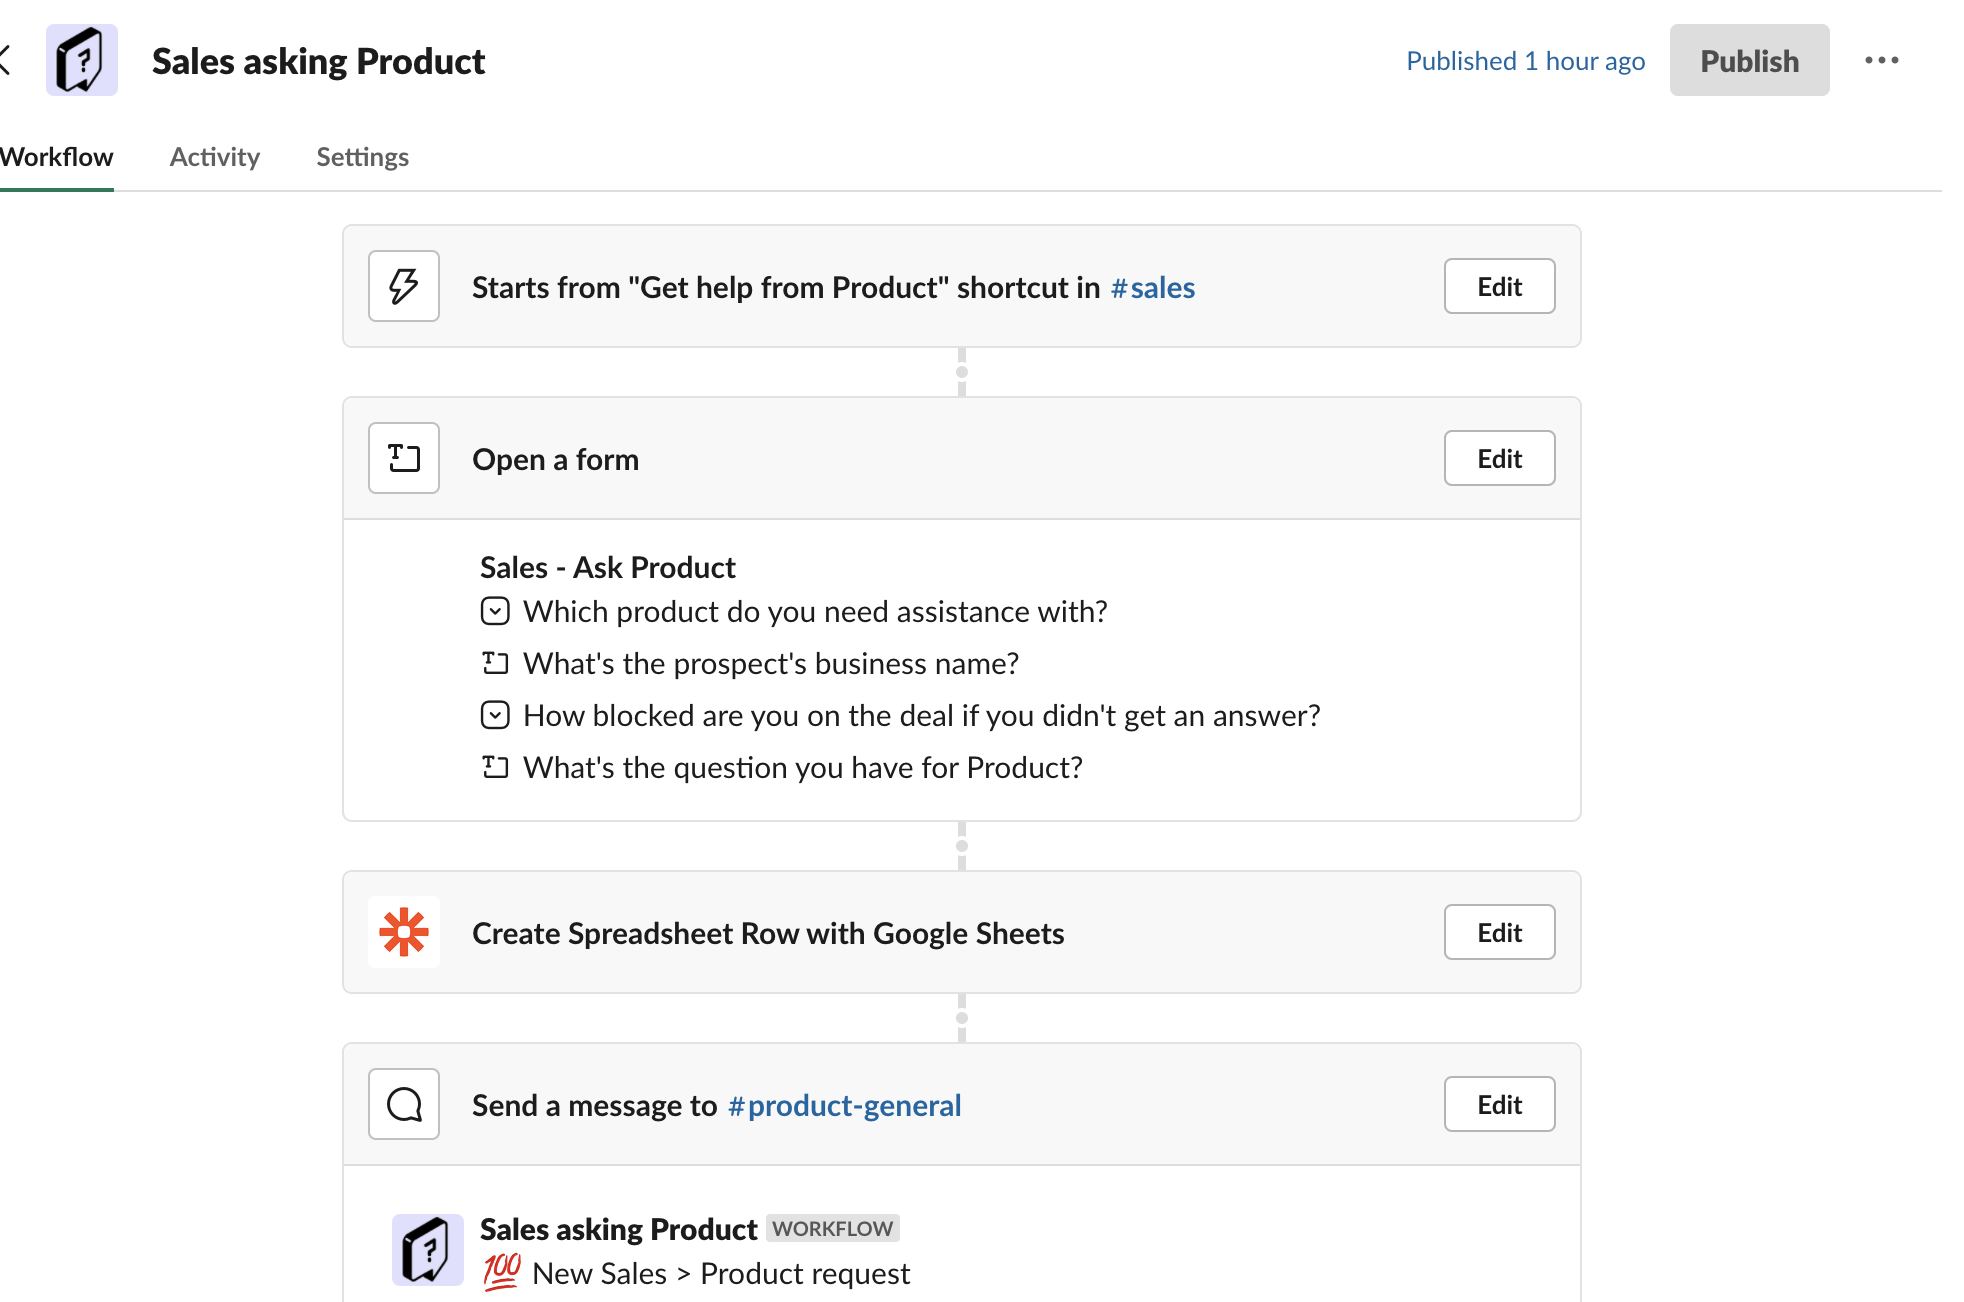This screenshot has width=1964, height=1302.
Task: Click the Open a form step icon
Action: click(x=404, y=458)
